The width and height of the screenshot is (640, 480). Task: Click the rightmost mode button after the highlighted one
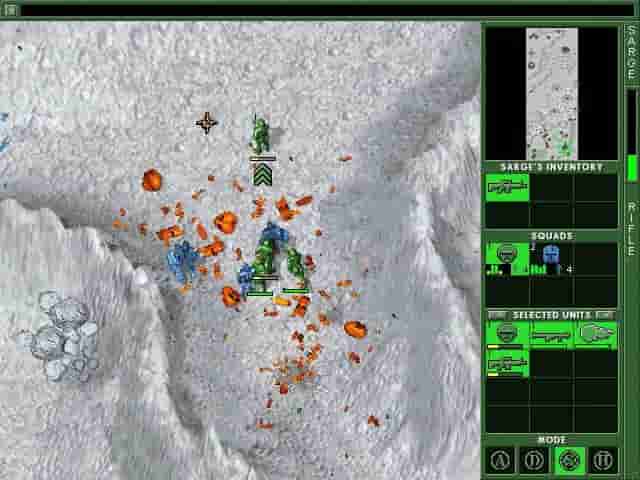(x=603, y=460)
